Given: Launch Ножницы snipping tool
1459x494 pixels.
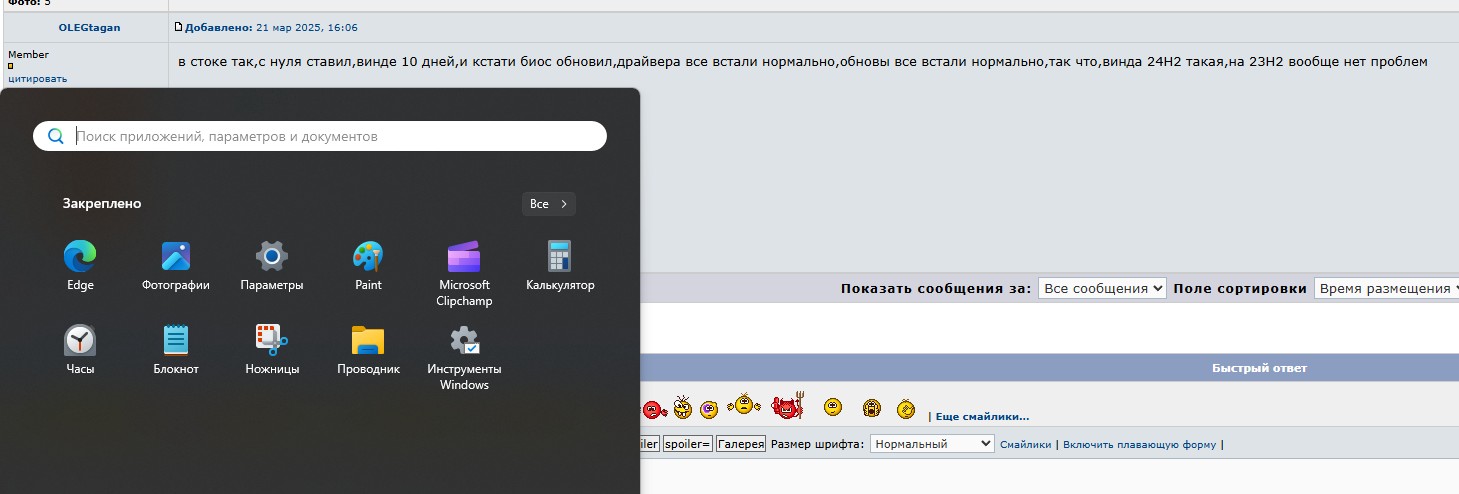Looking at the screenshot, I should tap(272, 349).
